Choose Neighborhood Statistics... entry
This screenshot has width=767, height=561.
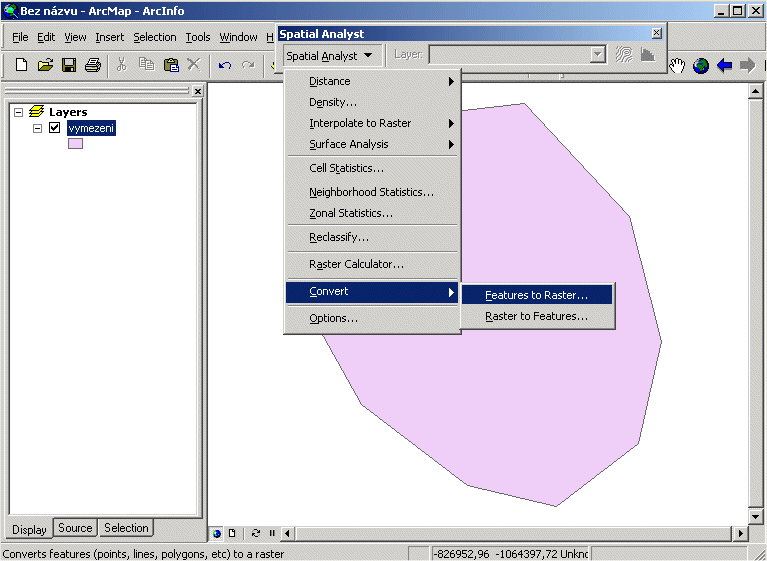tap(372, 192)
